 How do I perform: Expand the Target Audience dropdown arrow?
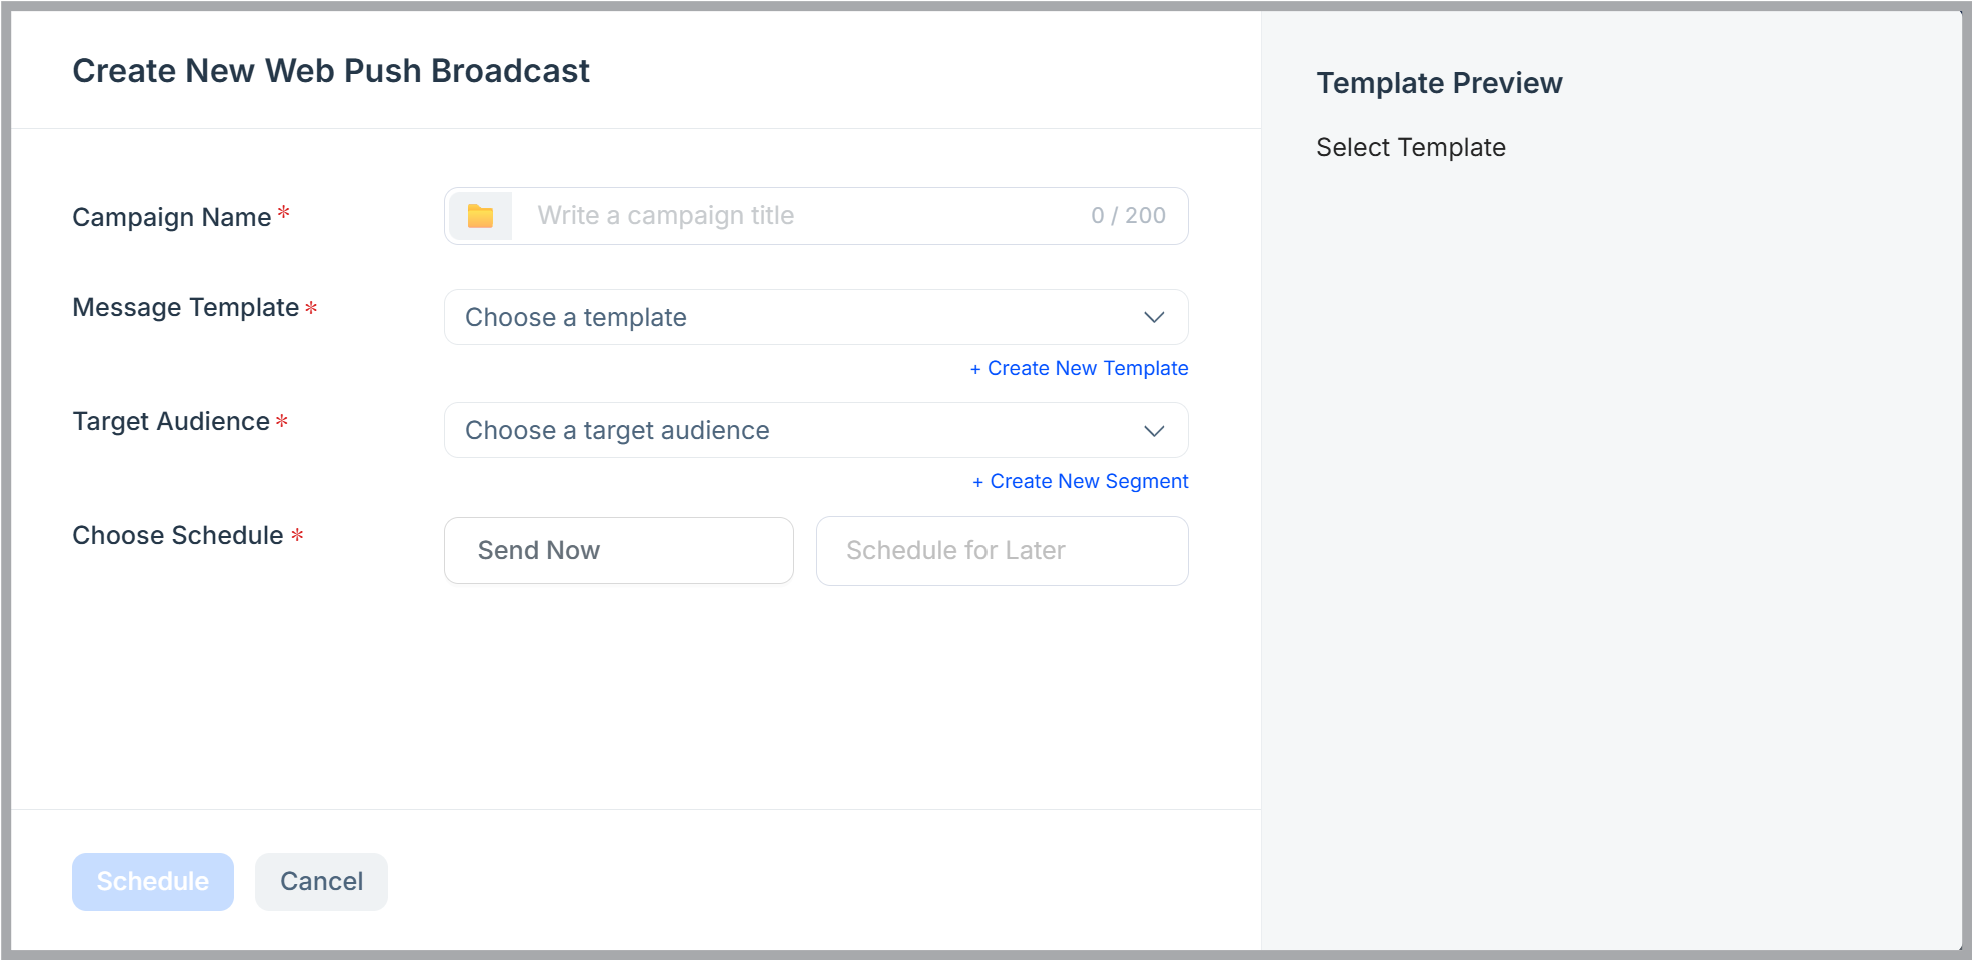[1154, 431]
